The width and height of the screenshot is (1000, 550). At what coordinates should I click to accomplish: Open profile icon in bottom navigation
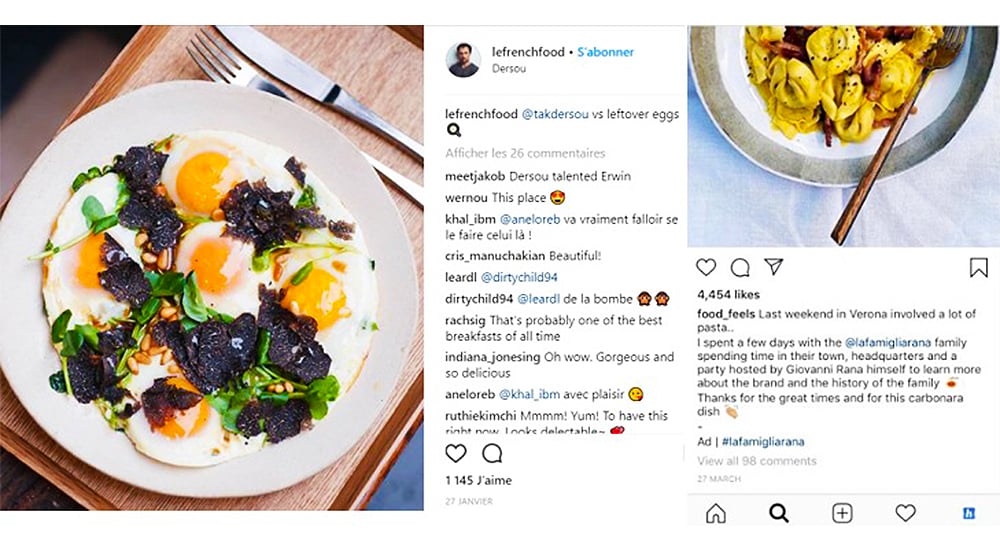[x=968, y=513]
